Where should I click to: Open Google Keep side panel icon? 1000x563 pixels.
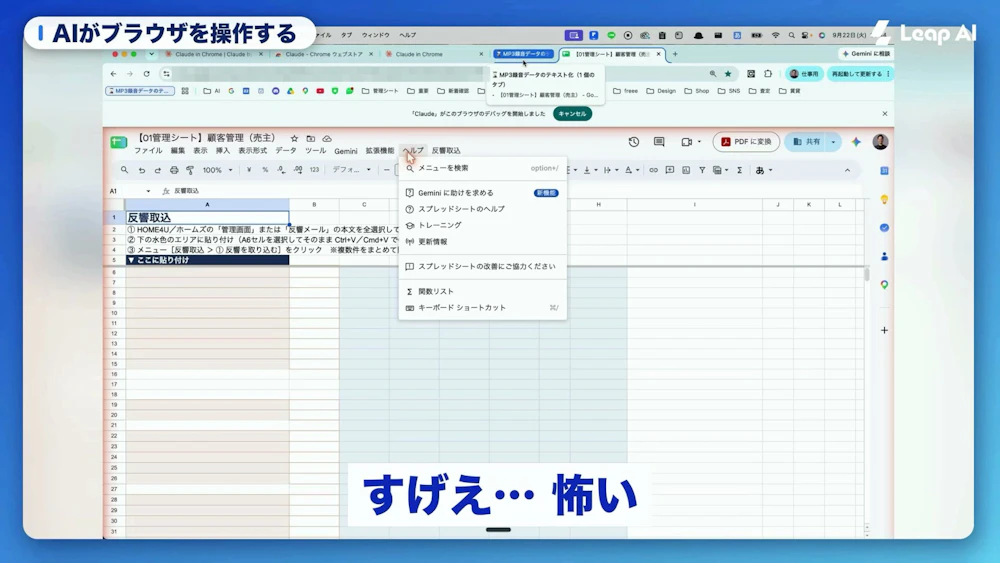(x=884, y=200)
